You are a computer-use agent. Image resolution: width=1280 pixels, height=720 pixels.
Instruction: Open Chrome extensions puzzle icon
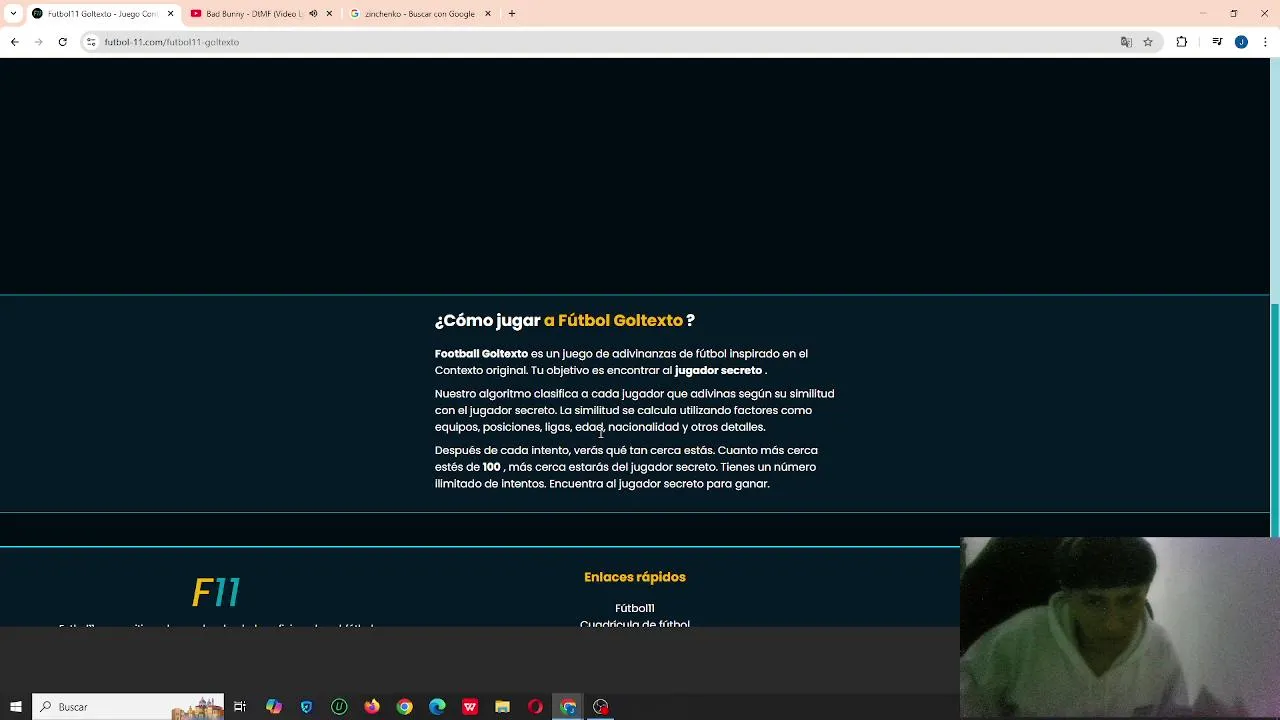click(x=1182, y=42)
